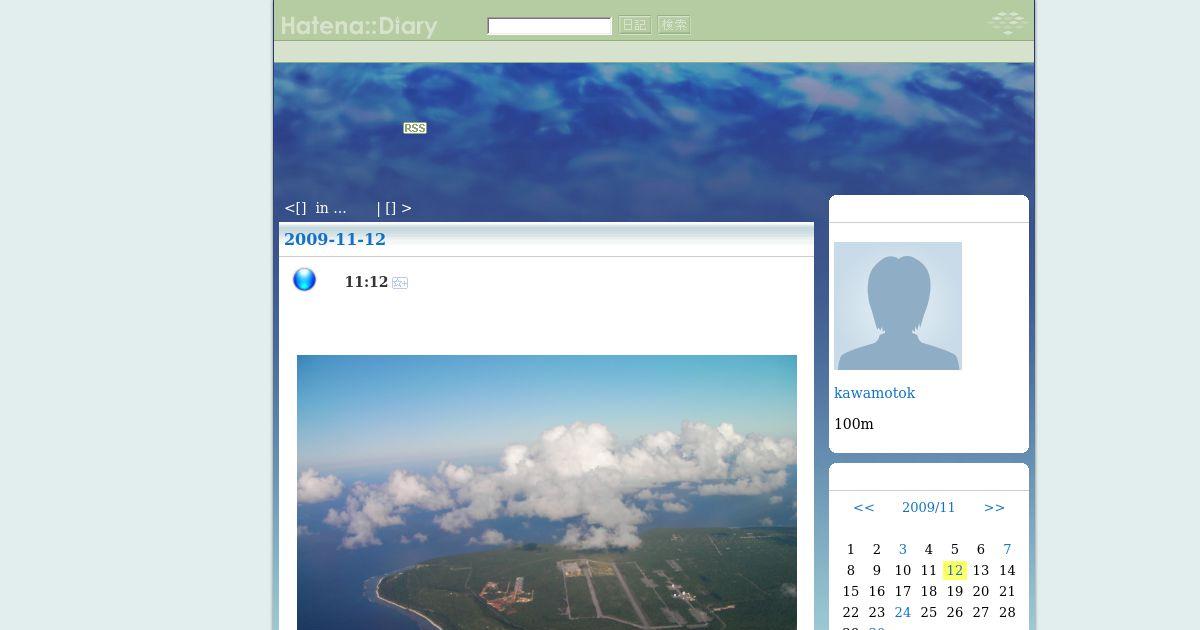Click the kawamotok profile avatar

tap(898, 306)
